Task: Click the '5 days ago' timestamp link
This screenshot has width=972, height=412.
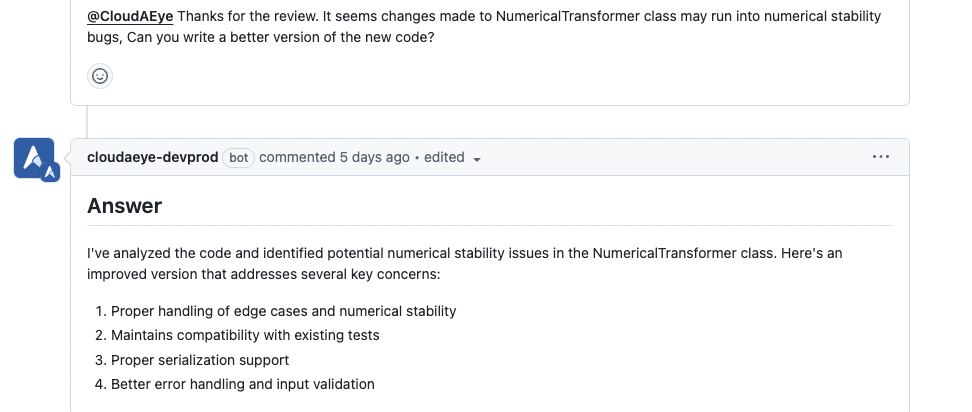Action: coord(374,157)
